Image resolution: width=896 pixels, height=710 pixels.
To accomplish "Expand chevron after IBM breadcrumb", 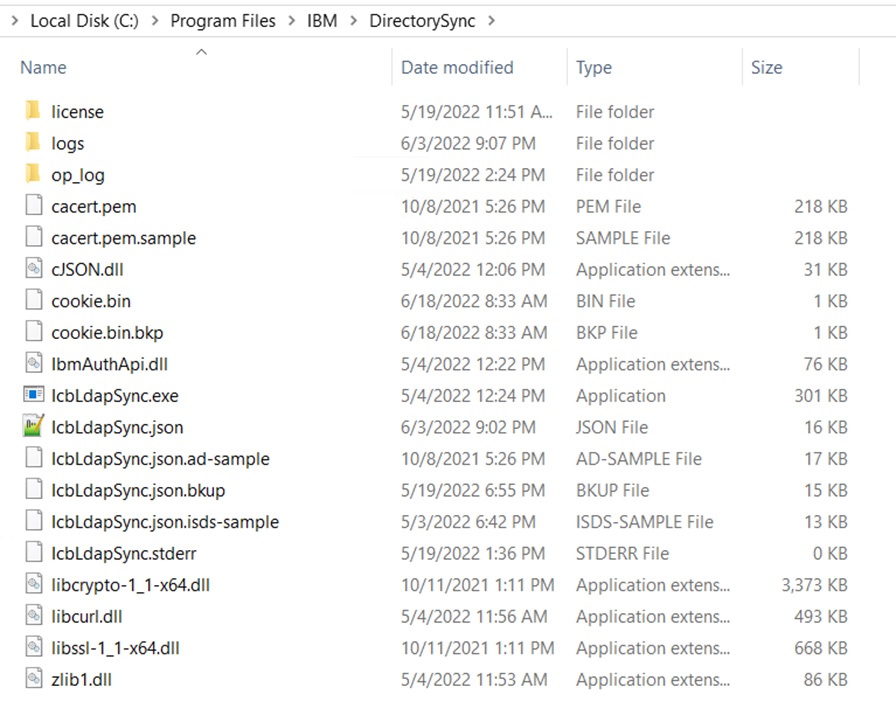I will [x=353, y=21].
